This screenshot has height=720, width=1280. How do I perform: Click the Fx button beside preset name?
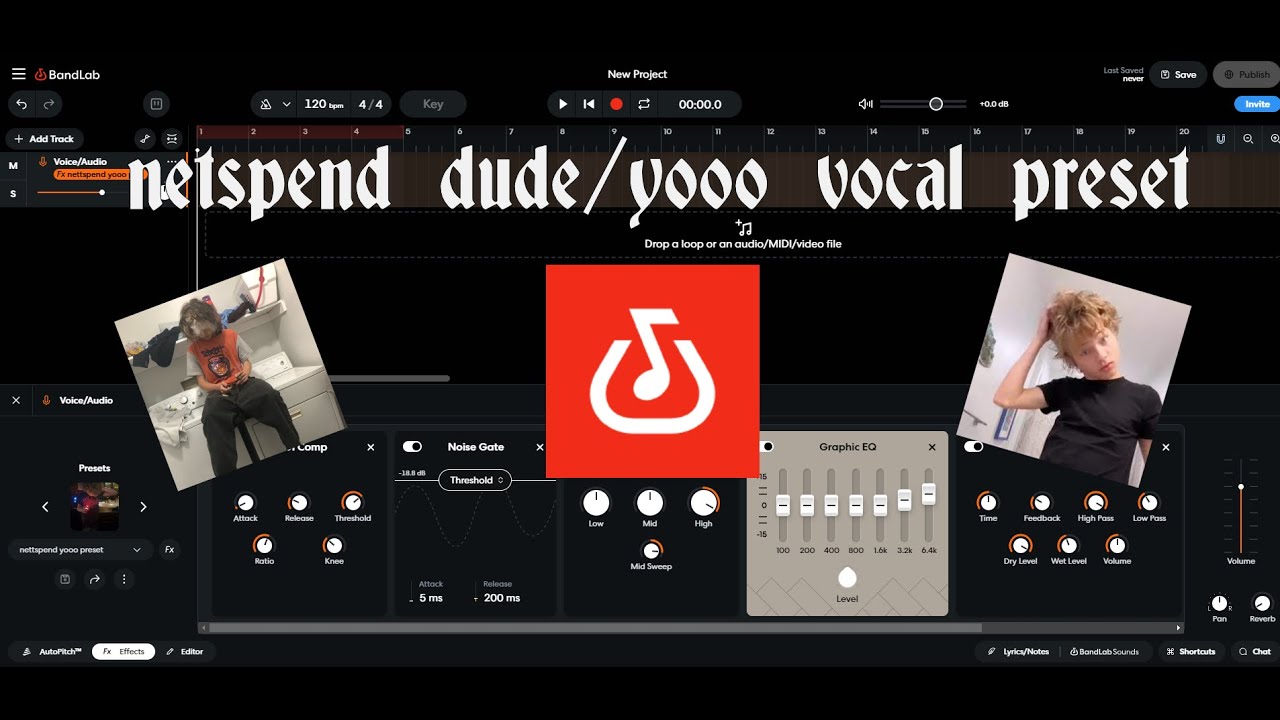pyautogui.click(x=169, y=549)
